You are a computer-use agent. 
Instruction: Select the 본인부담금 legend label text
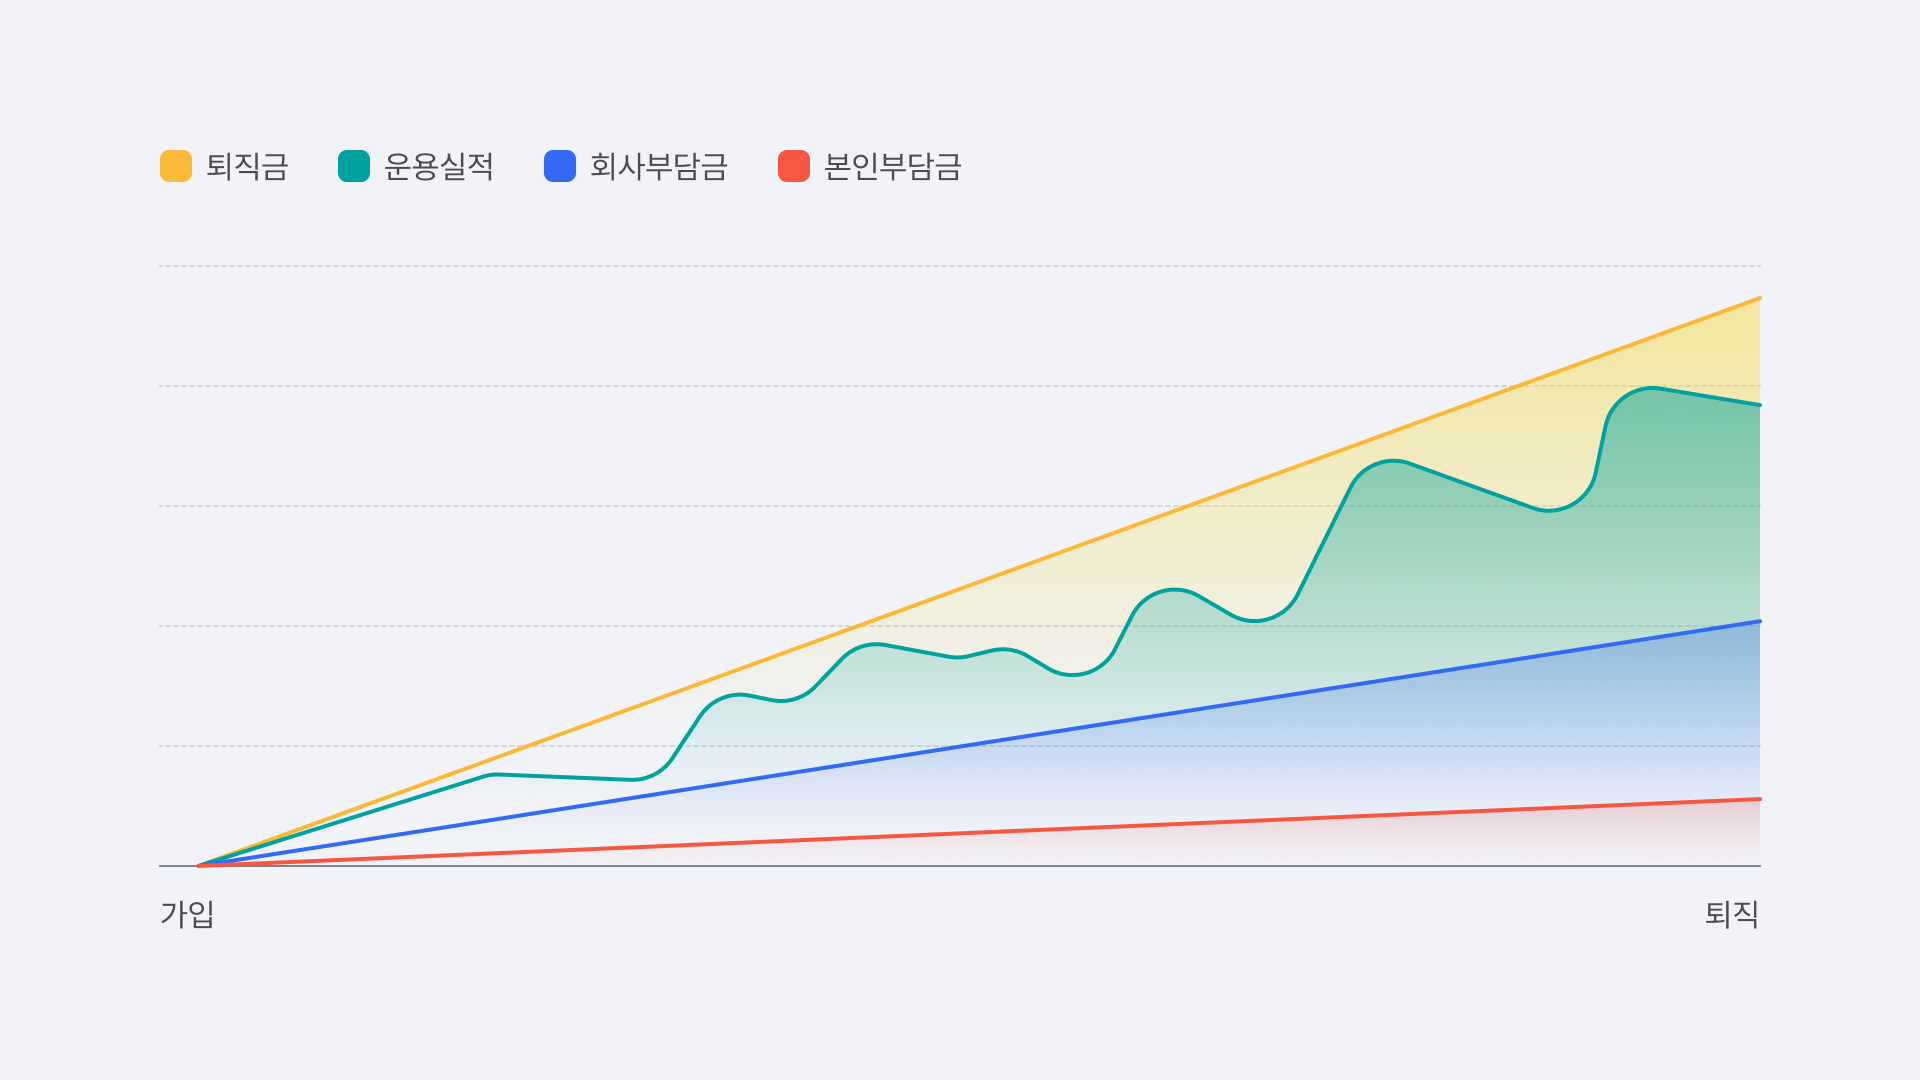[x=893, y=166]
